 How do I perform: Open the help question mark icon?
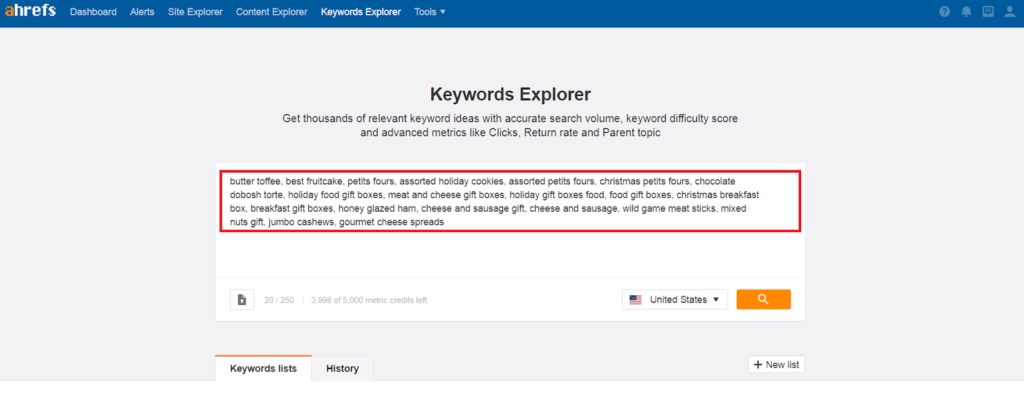944,12
